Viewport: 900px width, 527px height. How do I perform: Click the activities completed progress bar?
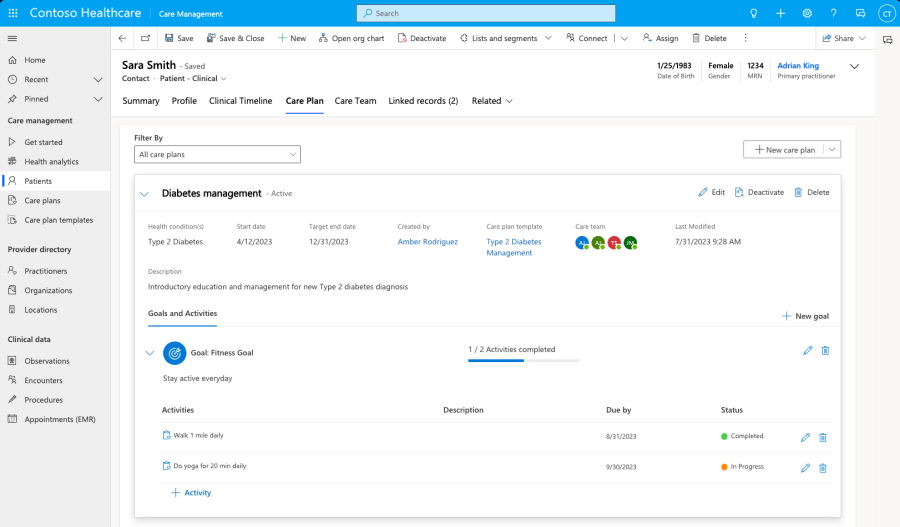click(525, 360)
